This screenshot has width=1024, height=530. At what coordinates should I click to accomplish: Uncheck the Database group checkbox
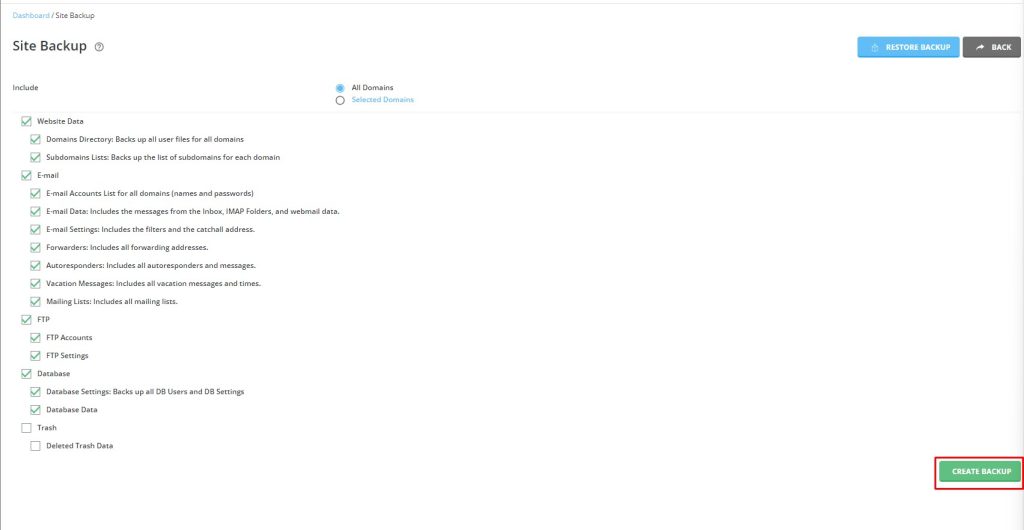pyautogui.click(x=26, y=374)
